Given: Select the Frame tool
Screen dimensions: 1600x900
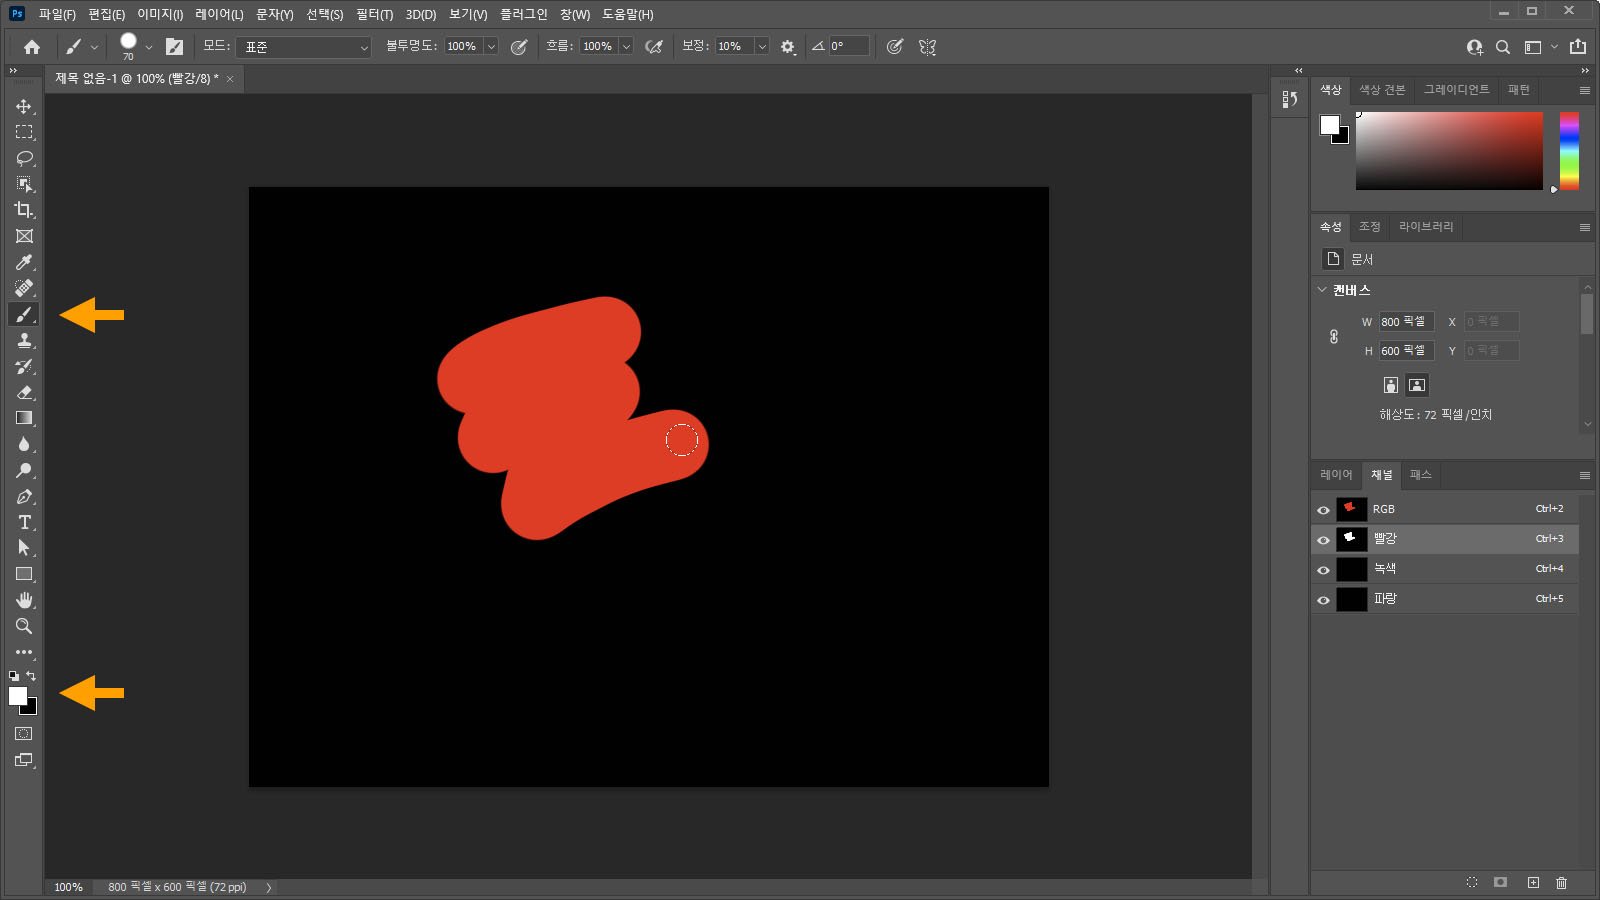Looking at the screenshot, I should point(24,236).
